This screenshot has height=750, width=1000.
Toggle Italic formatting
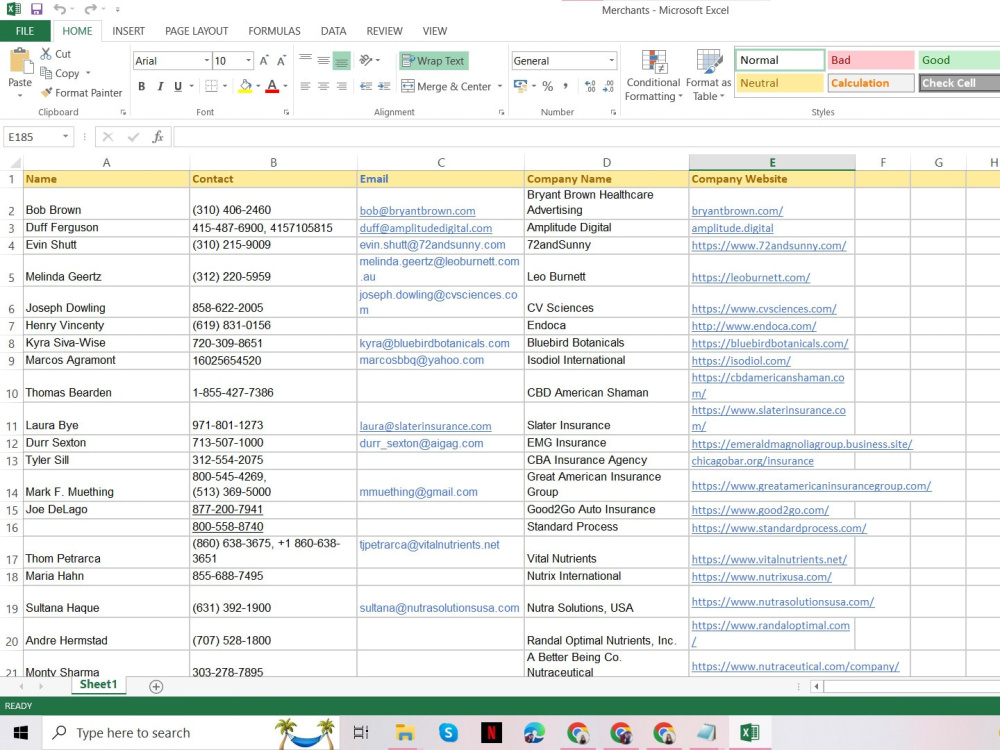159,86
